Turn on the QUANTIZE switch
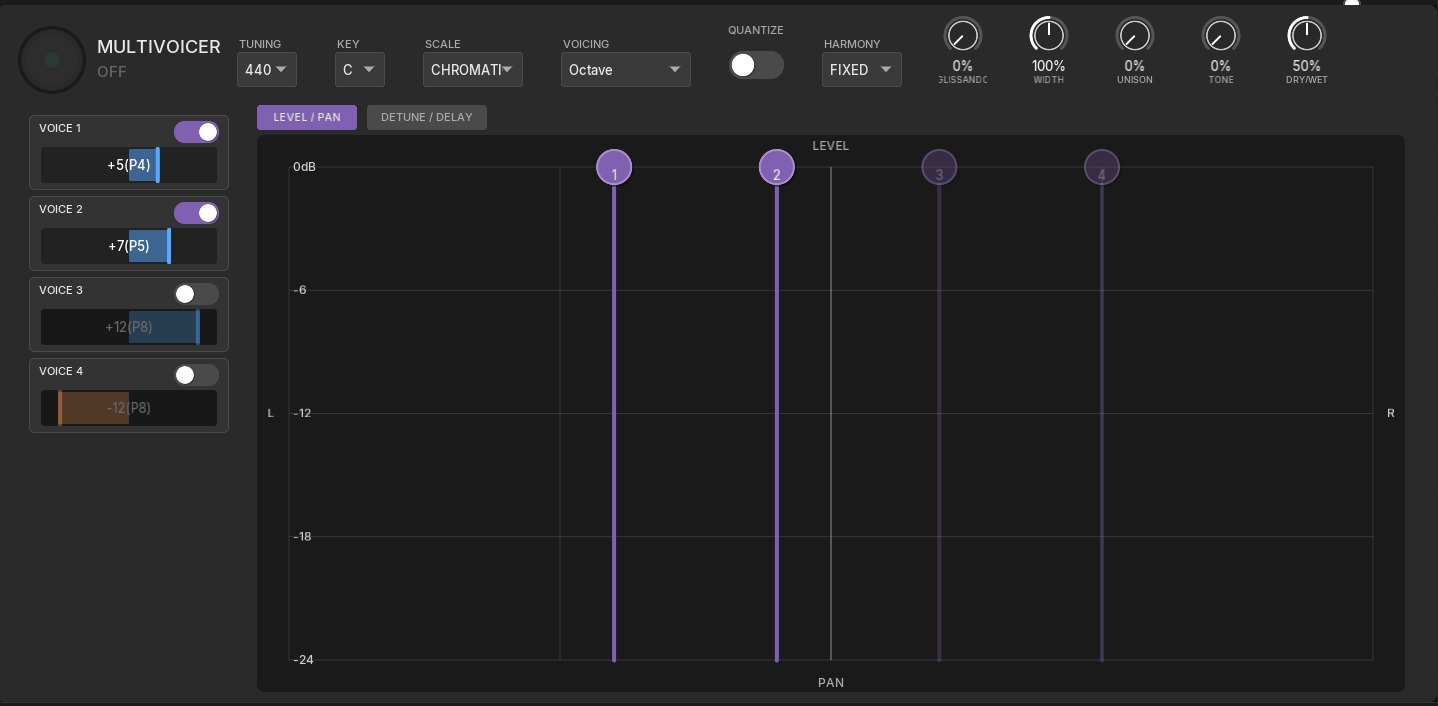The height and width of the screenshot is (706, 1438). [x=756, y=64]
